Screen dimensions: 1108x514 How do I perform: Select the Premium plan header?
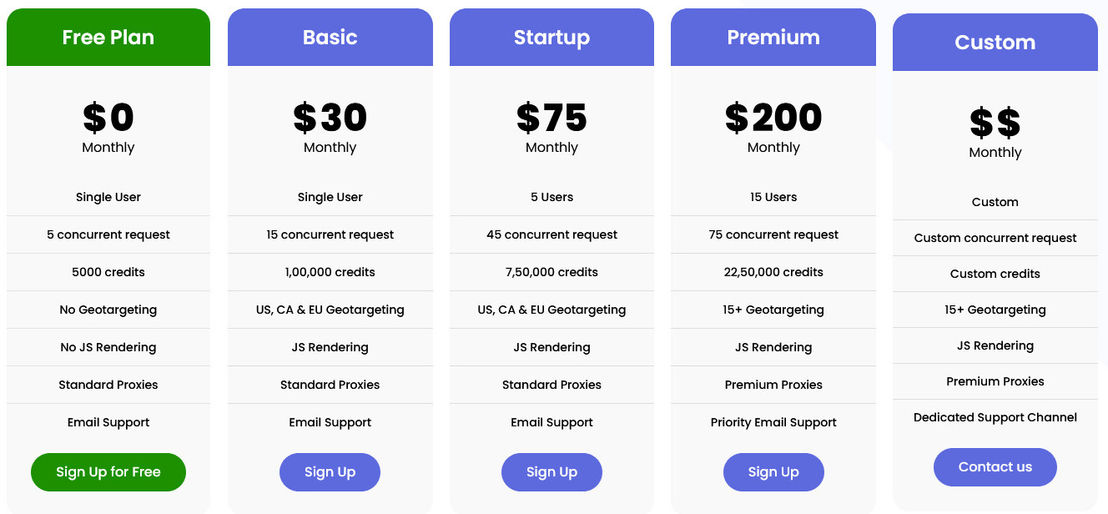pyautogui.click(x=774, y=37)
